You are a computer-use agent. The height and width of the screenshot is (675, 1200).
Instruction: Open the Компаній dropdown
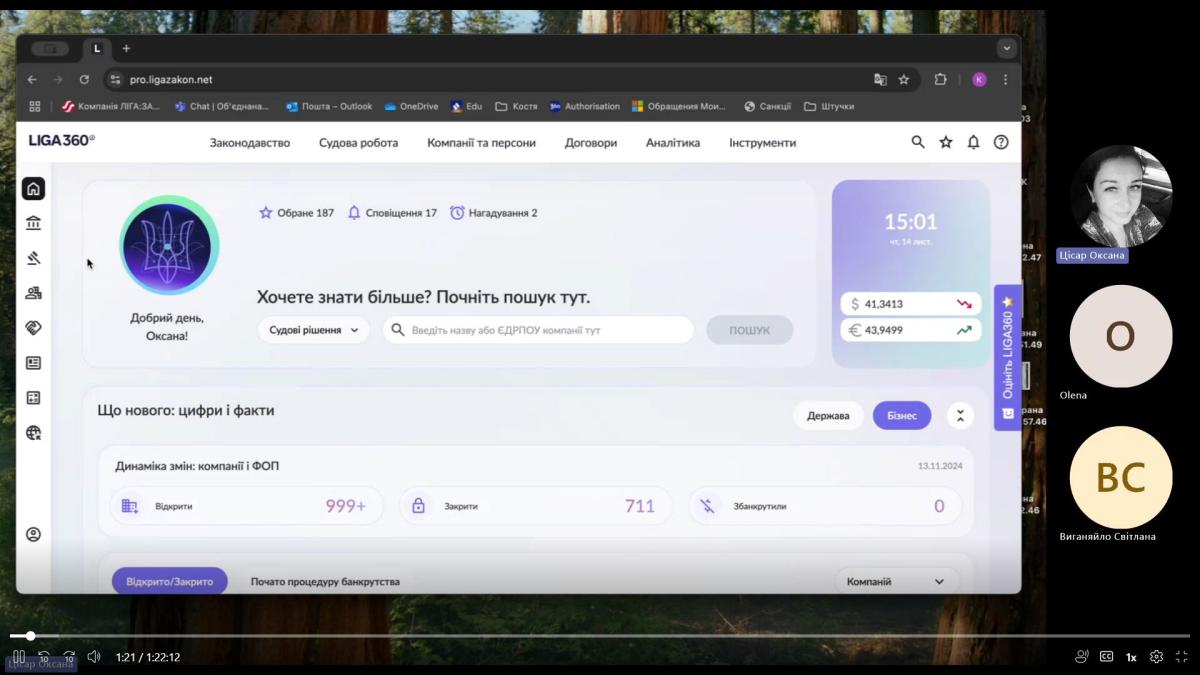[896, 581]
